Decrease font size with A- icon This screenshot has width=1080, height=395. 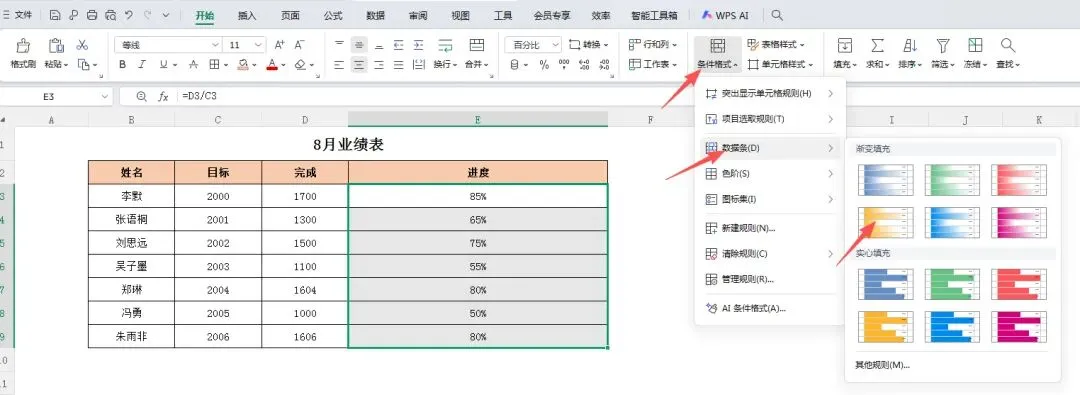point(300,45)
